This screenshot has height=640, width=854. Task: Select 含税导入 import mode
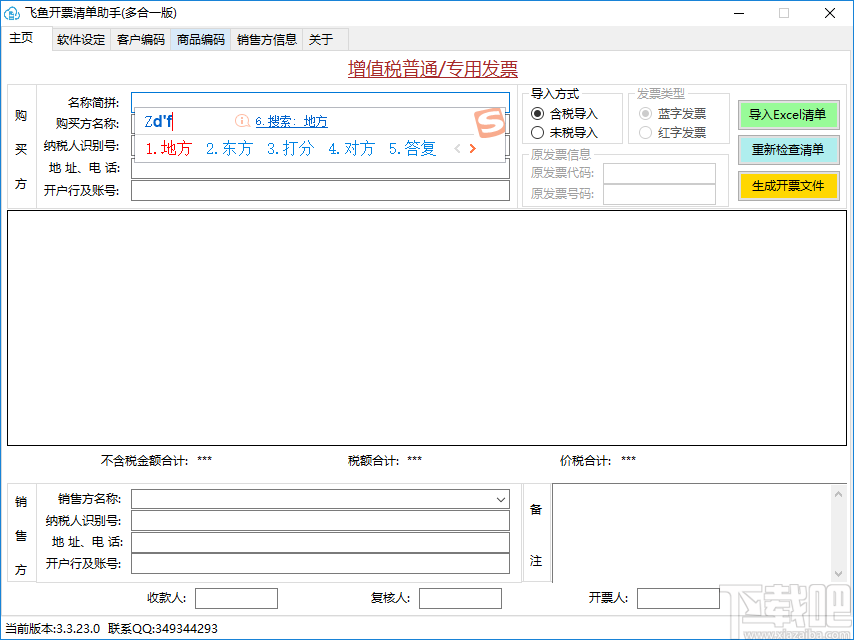point(565,113)
